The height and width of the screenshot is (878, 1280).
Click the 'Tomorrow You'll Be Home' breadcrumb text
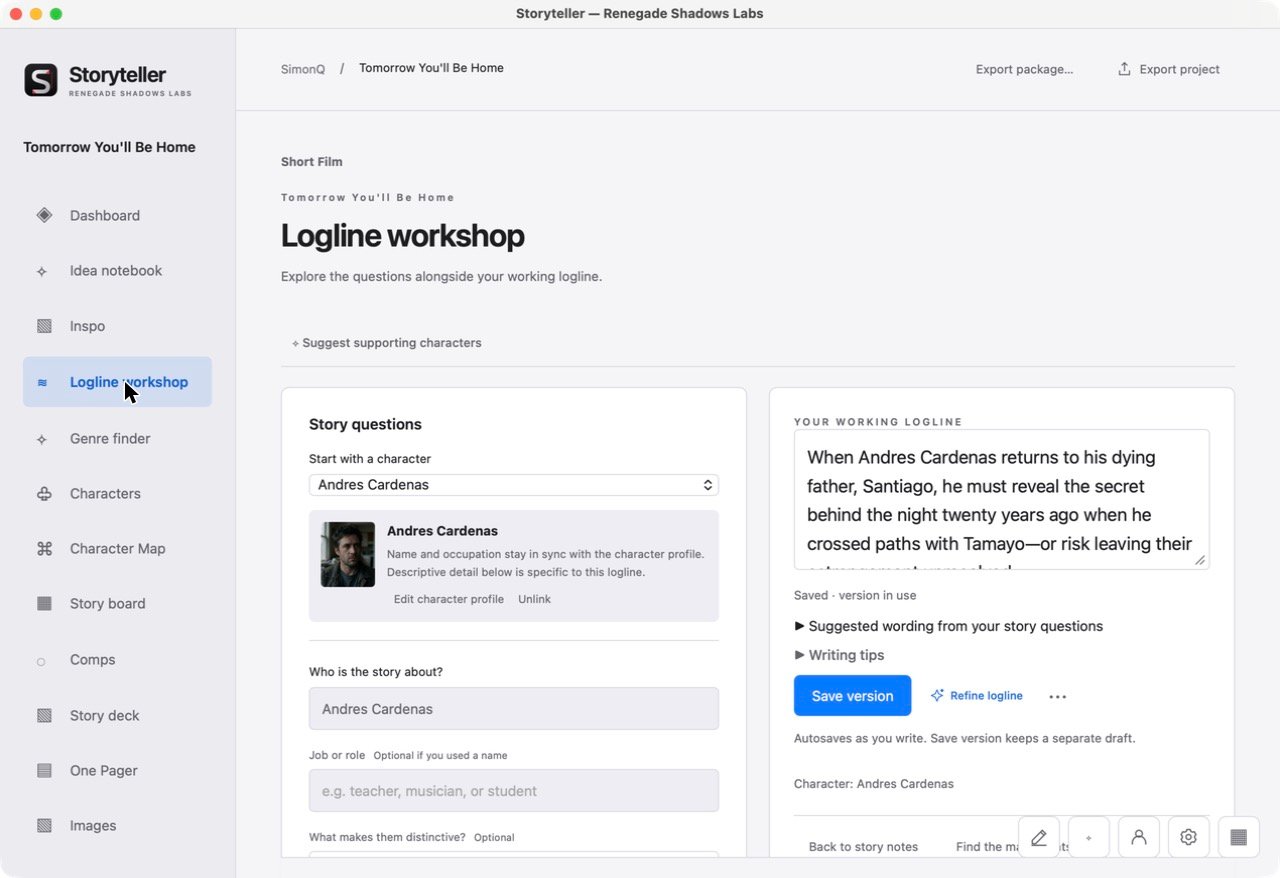(431, 68)
